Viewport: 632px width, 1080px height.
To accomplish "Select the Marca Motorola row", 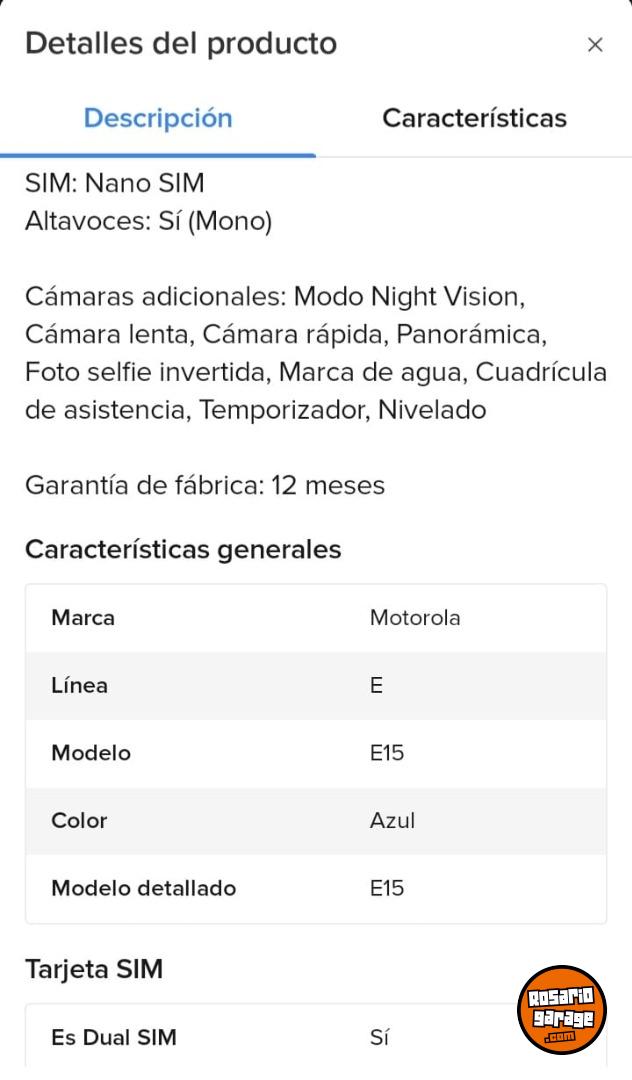I will pyautogui.click(x=315, y=618).
